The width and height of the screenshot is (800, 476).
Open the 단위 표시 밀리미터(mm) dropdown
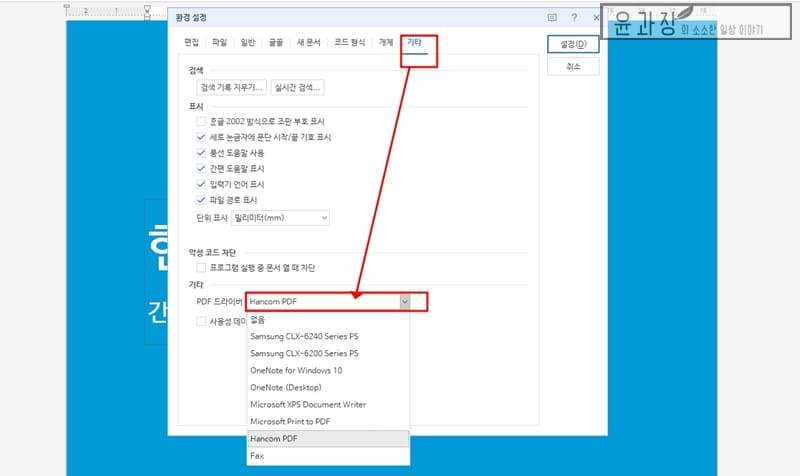point(280,218)
